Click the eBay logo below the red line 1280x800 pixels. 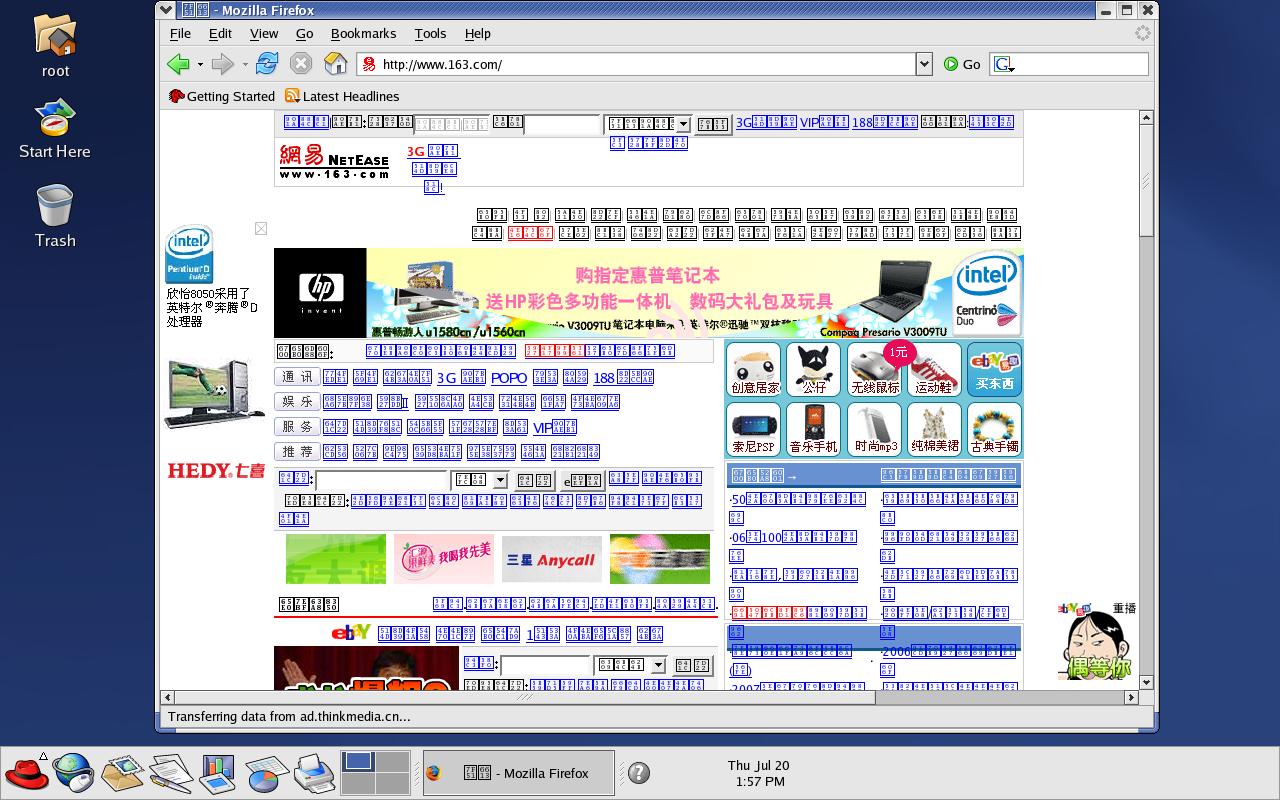click(351, 632)
